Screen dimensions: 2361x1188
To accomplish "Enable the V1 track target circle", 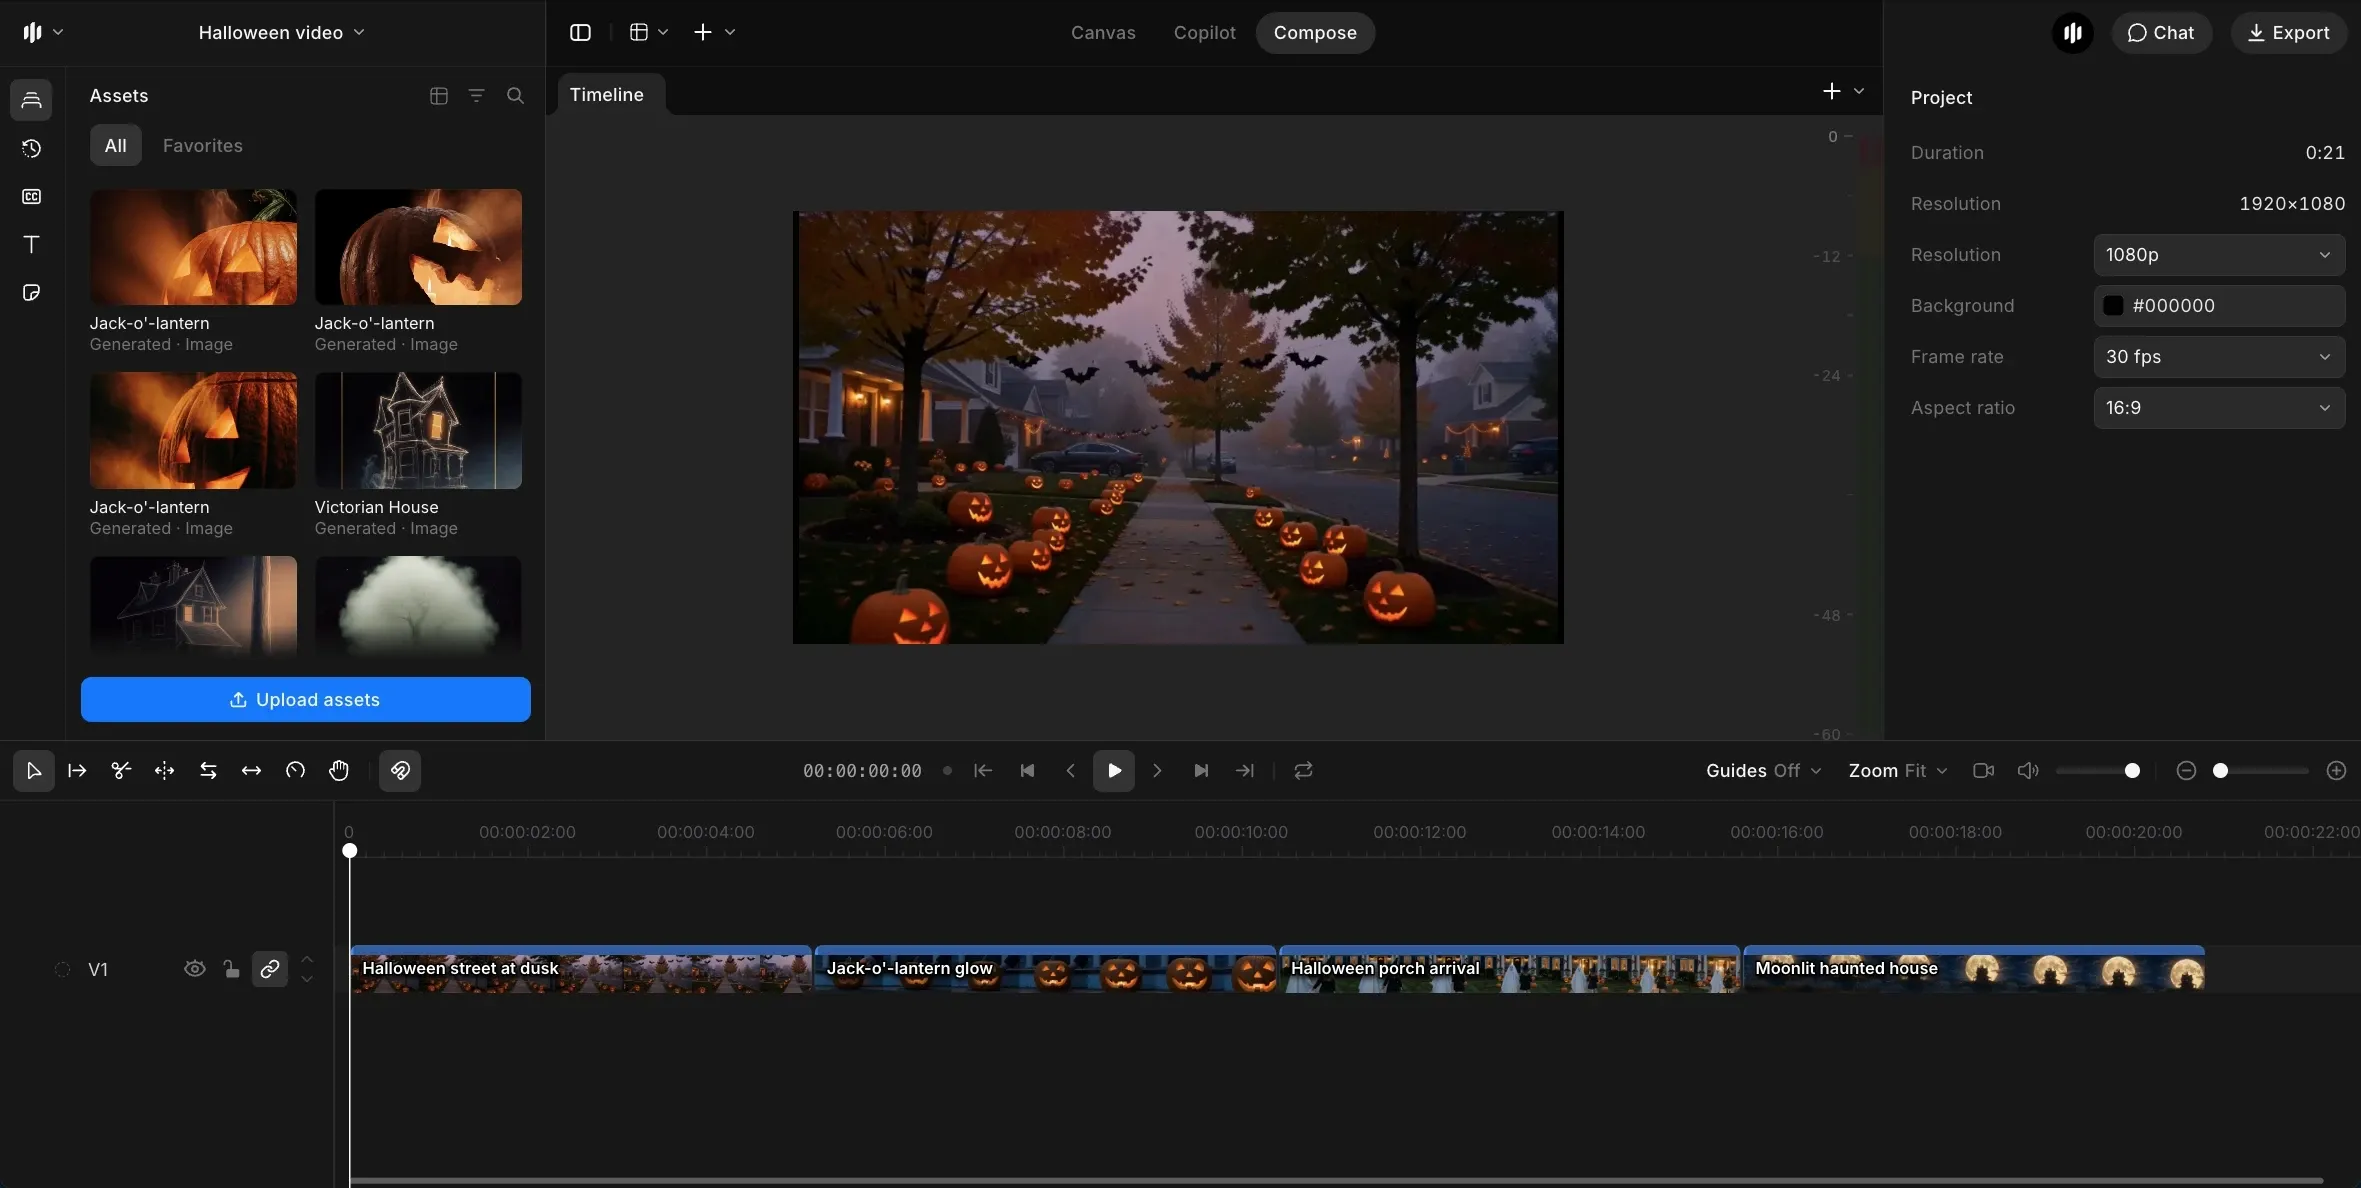I will pyautogui.click(x=62, y=969).
